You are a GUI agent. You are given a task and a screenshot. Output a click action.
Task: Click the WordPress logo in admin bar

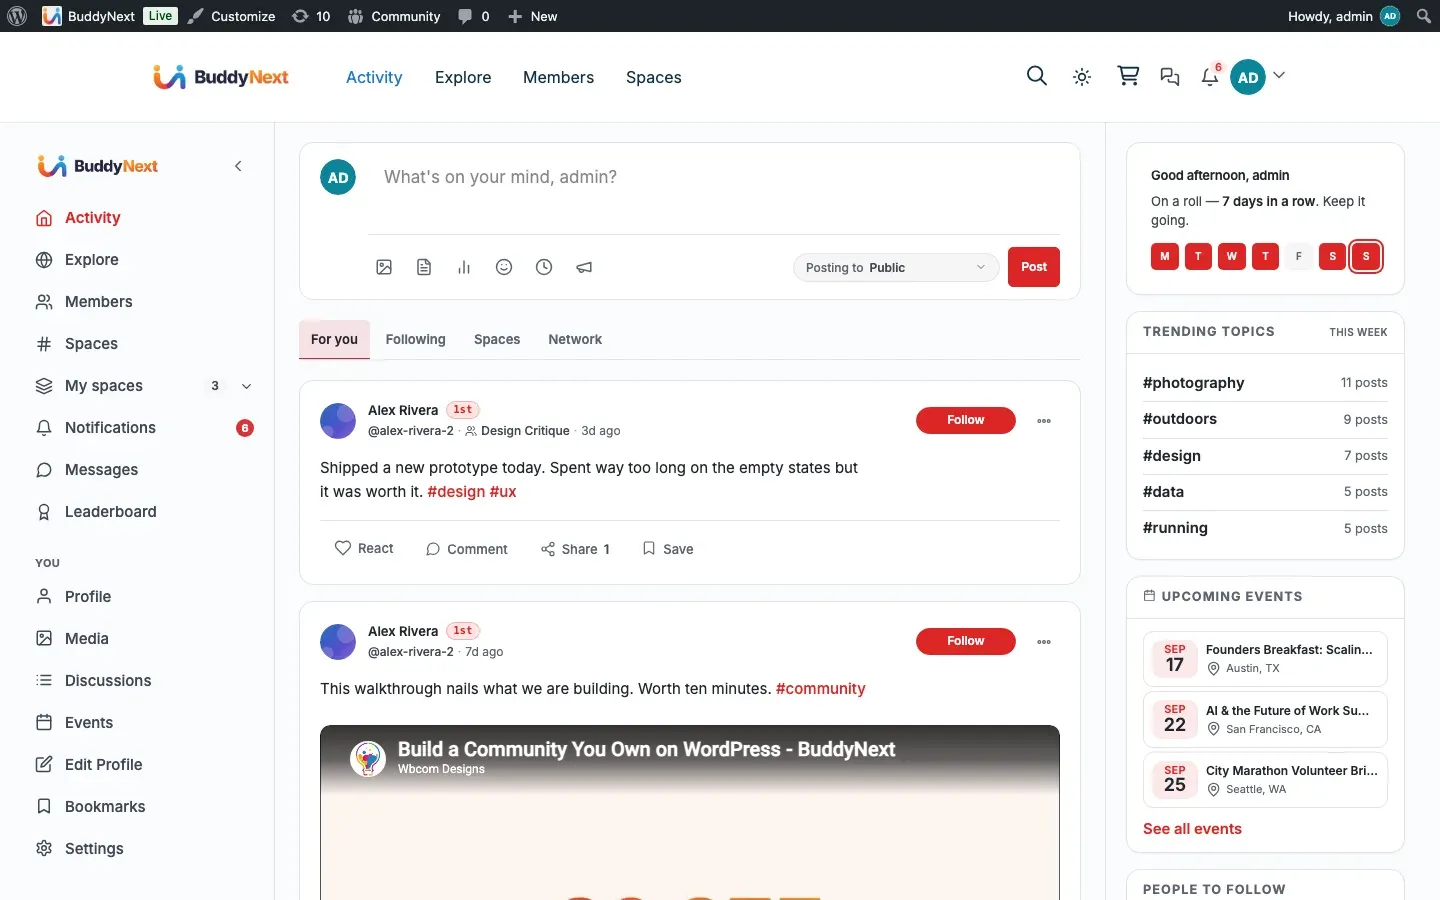point(17,16)
